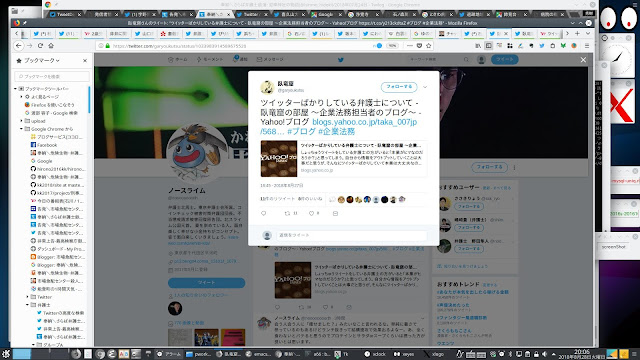Click the ツイート button in Twitter header

pos(505,60)
